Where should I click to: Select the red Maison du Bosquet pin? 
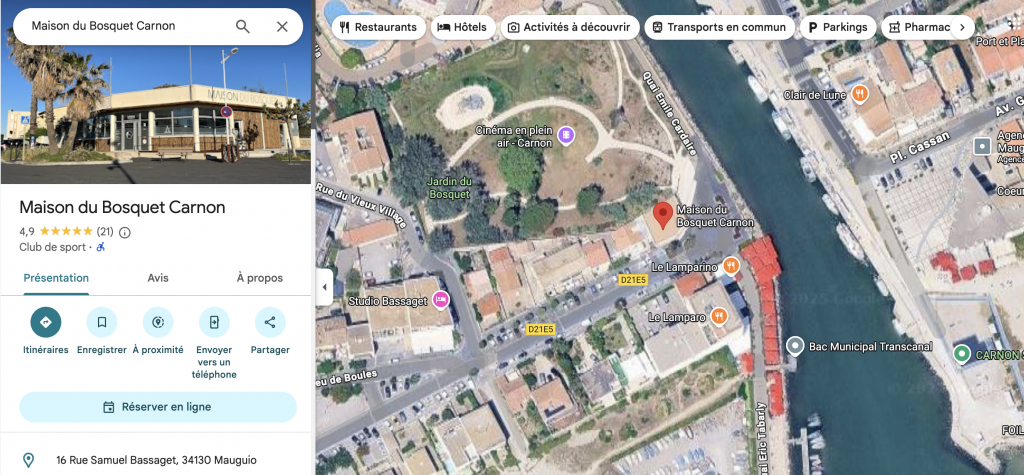pos(662,215)
